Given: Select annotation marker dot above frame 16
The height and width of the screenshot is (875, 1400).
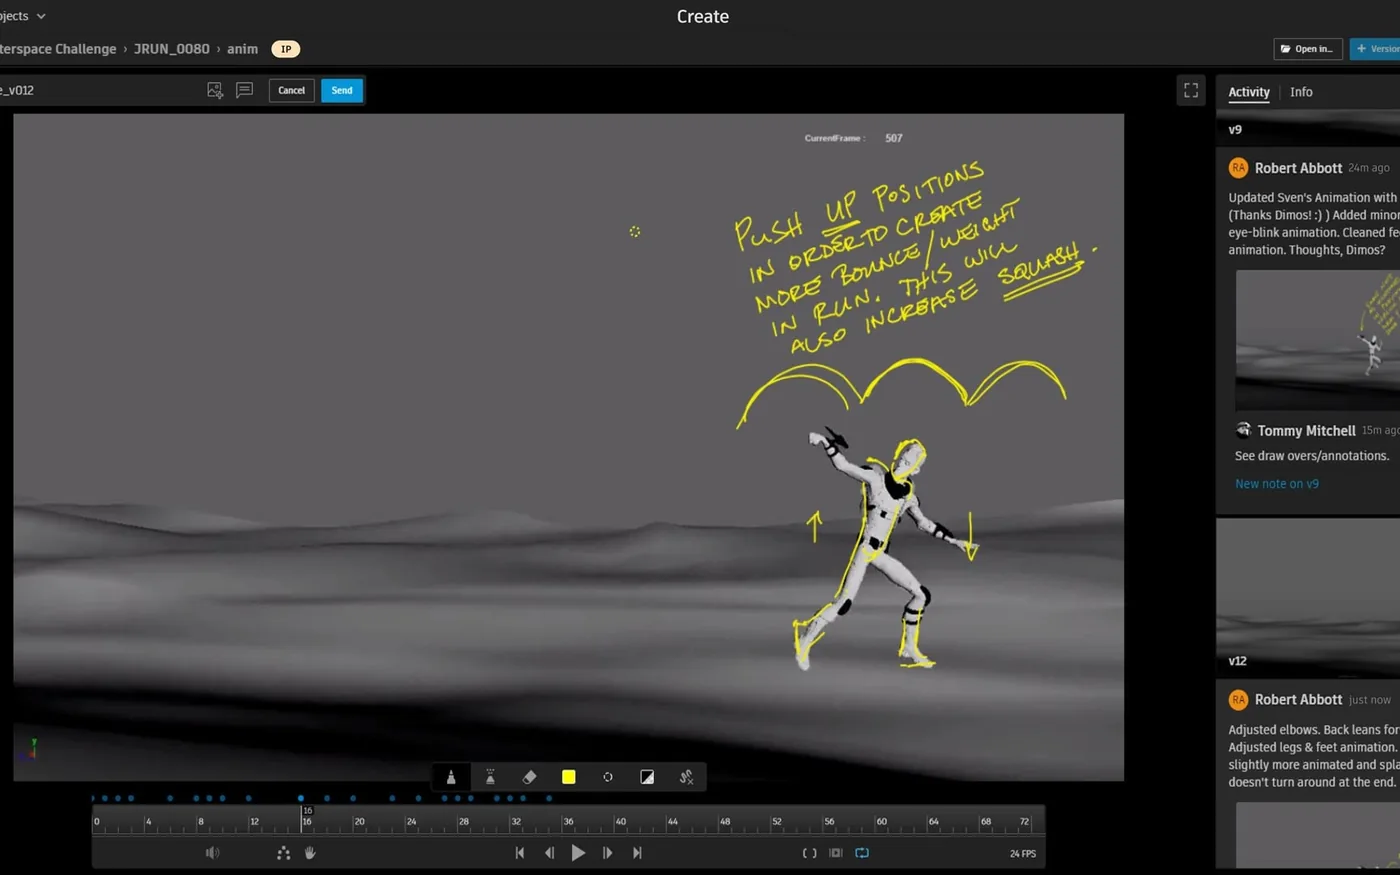Looking at the screenshot, I should coord(301,798).
